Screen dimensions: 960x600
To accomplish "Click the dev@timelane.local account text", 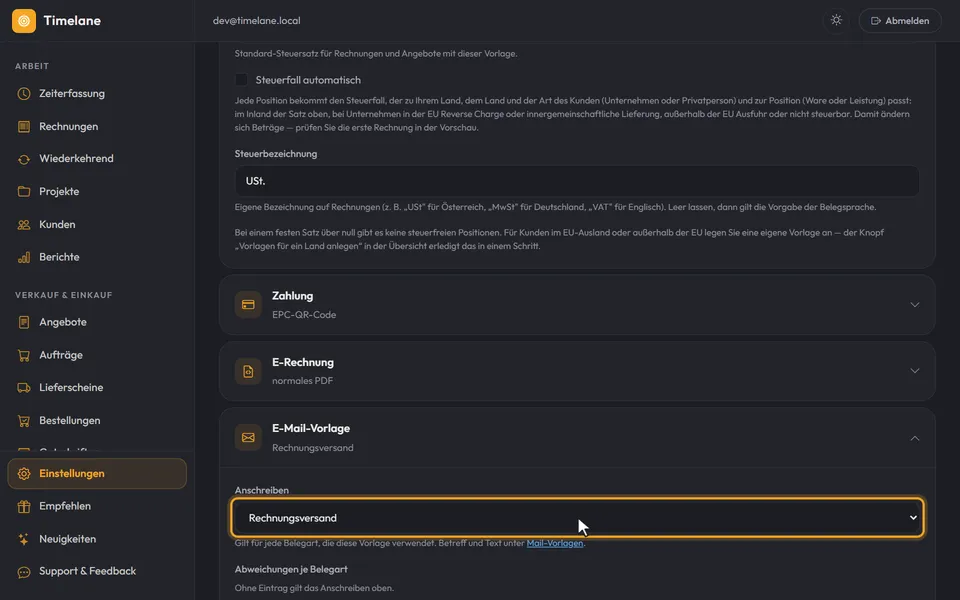I will (257, 21).
